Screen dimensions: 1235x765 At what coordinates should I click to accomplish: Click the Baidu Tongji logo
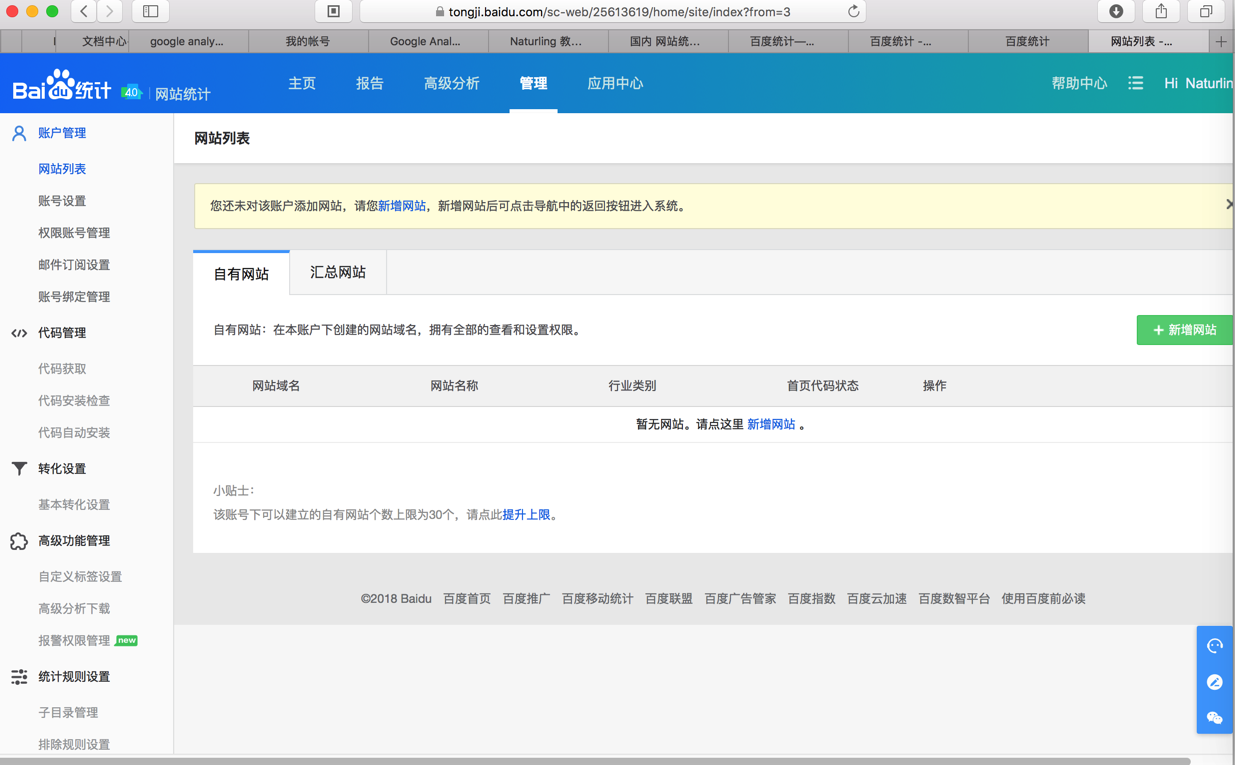[x=62, y=86]
